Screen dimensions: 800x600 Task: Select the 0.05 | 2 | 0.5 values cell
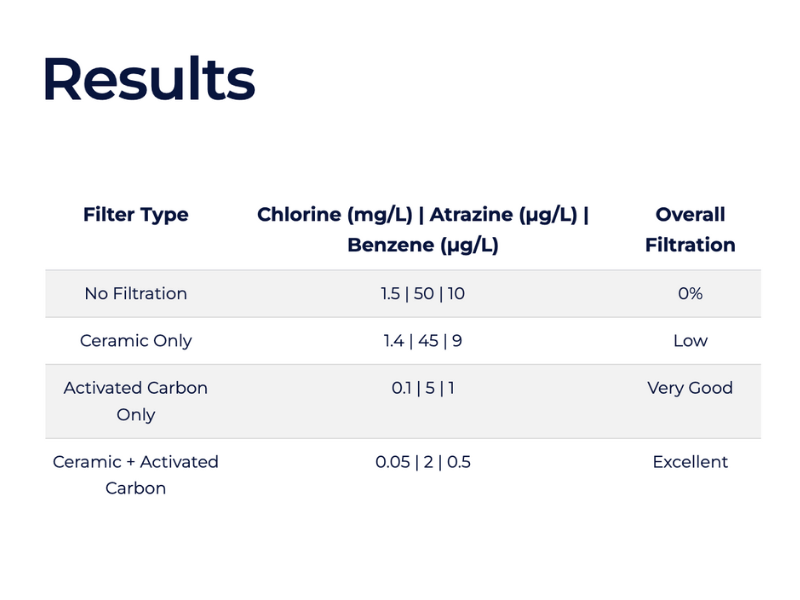click(422, 462)
